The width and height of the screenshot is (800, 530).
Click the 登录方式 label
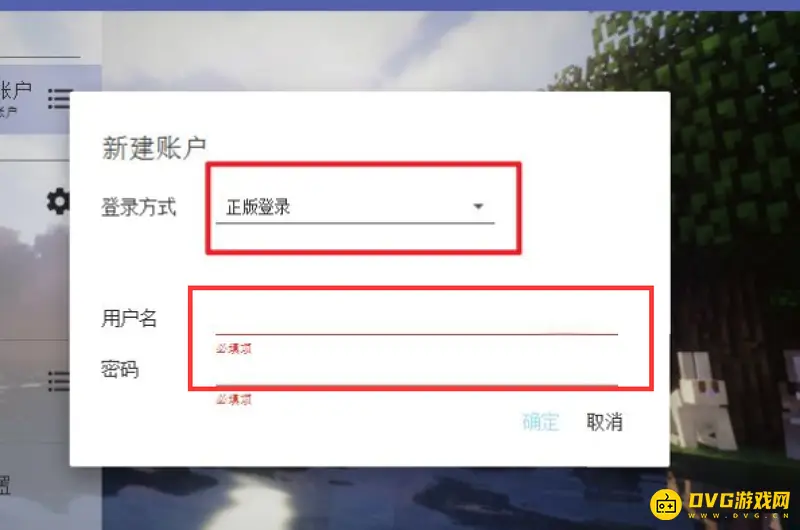coord(139,207)
